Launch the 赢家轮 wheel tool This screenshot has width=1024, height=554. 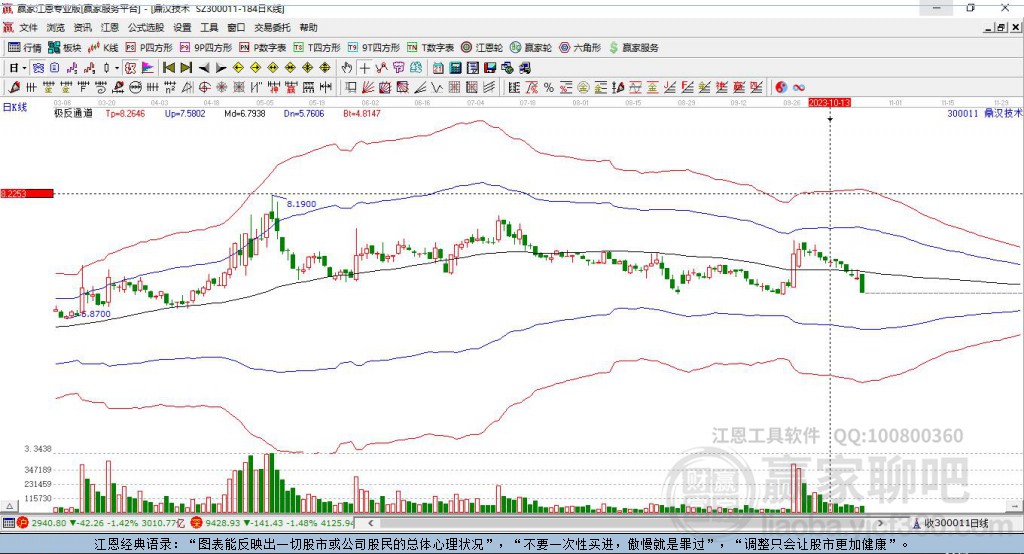coord(531,48)
